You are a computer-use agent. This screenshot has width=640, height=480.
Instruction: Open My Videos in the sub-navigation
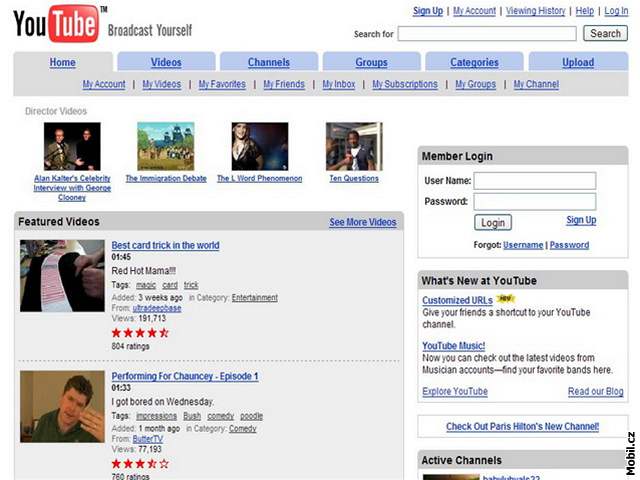(162, 84)
